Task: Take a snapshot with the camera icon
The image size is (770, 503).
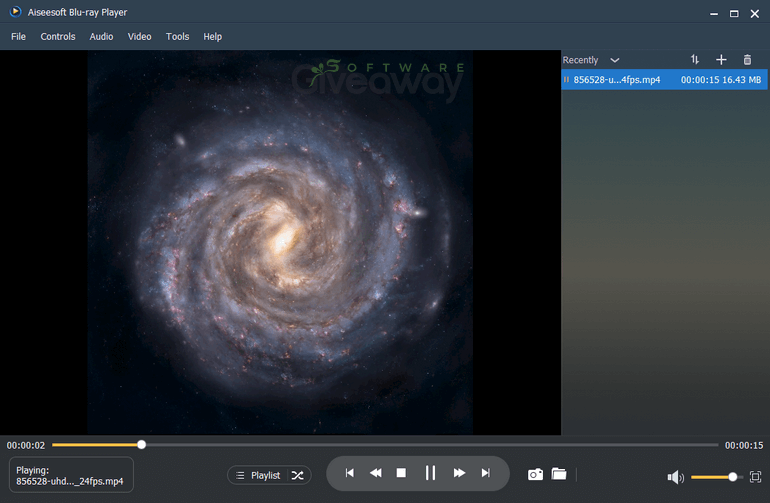Action: coord(535,475)
